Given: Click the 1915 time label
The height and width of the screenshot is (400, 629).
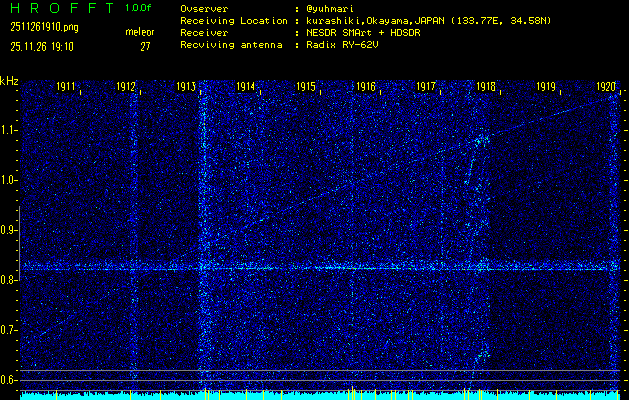Looking at the screenshot, I should coord(307,88).
